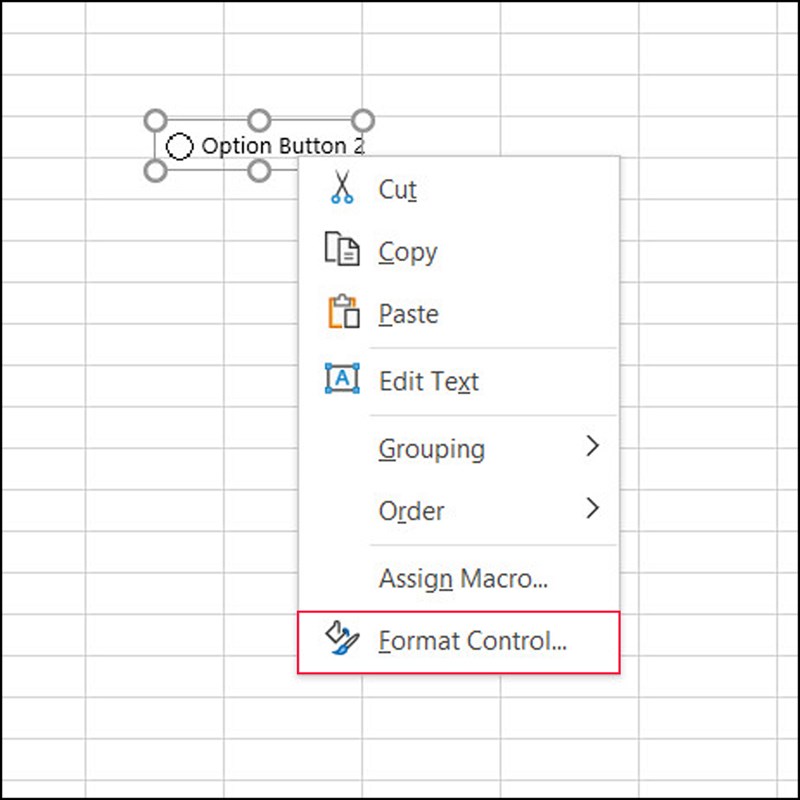This screenshot has height=800, width=800.
Task: Click the bottom-left selection handle
Action: (x=155, y=172)
